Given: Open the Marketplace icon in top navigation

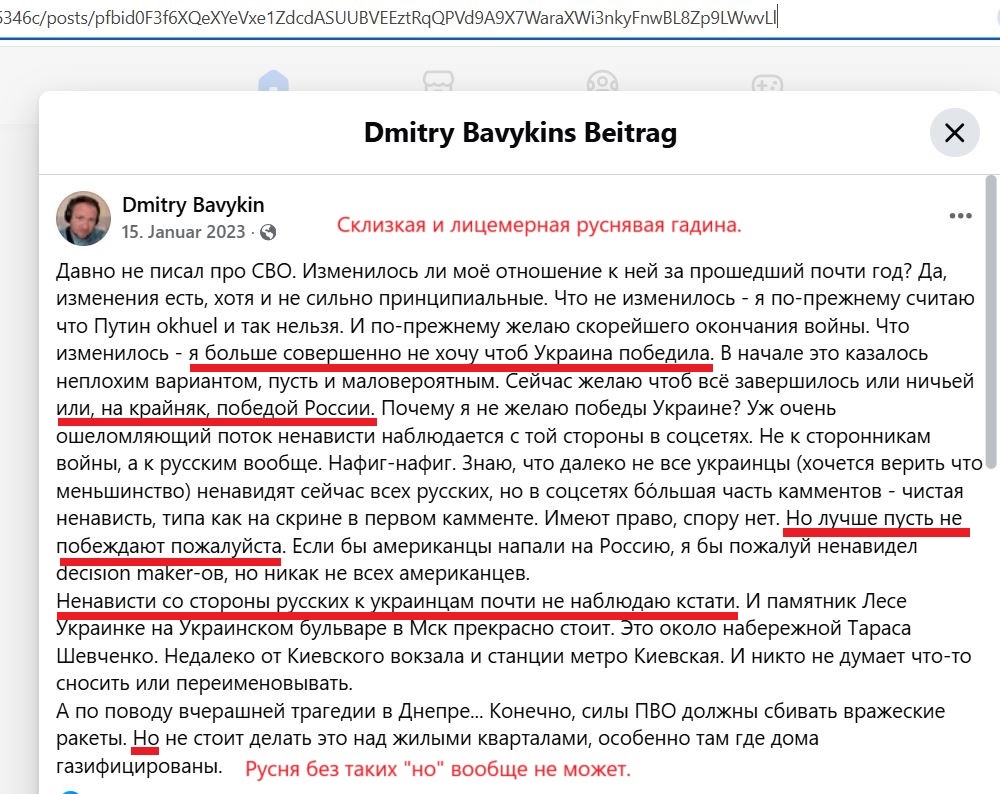Looking at the screenshot, I should click(x=438, y=82).
